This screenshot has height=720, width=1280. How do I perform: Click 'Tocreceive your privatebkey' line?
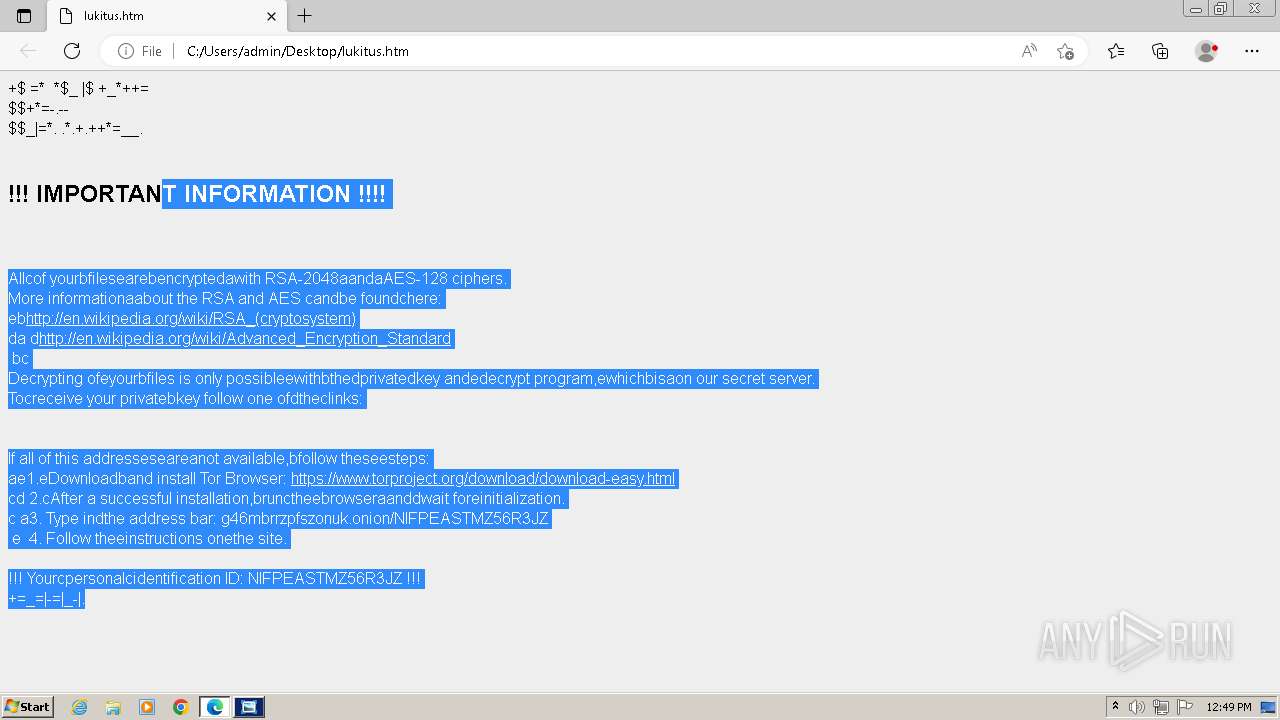click(x=186, y=399)
